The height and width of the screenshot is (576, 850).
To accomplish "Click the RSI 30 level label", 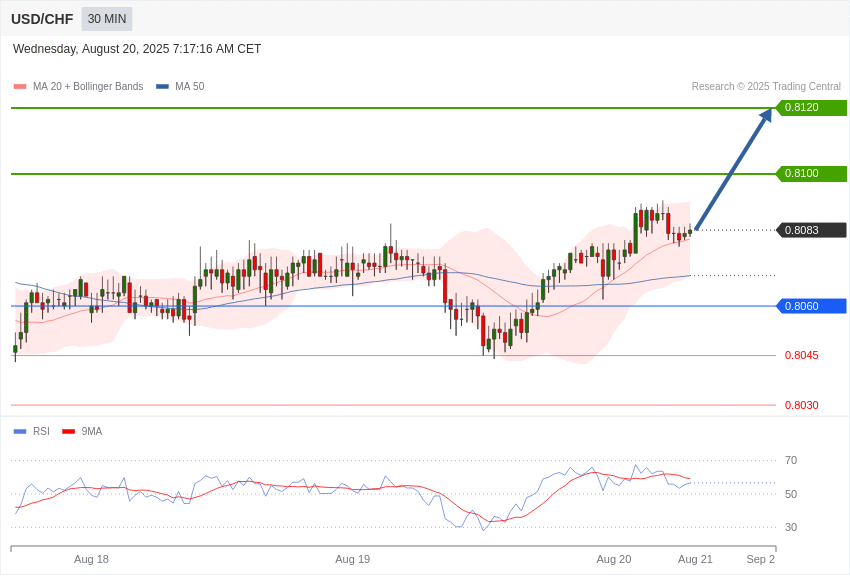I will [x=791, y=527].
